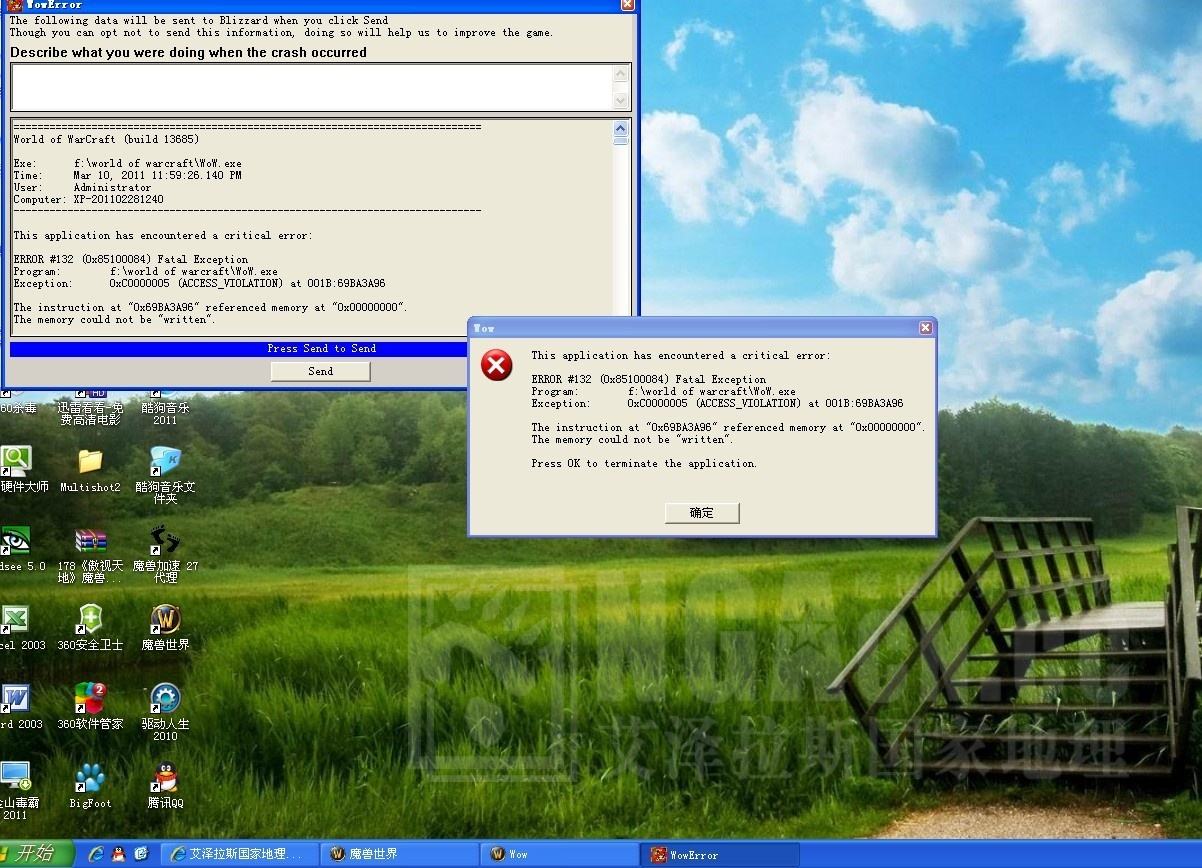This screenshot has width=1202, height=868.
Task: Open 酷狗音乐文件夹 desktop shortcut
Action: click(165, 475)
